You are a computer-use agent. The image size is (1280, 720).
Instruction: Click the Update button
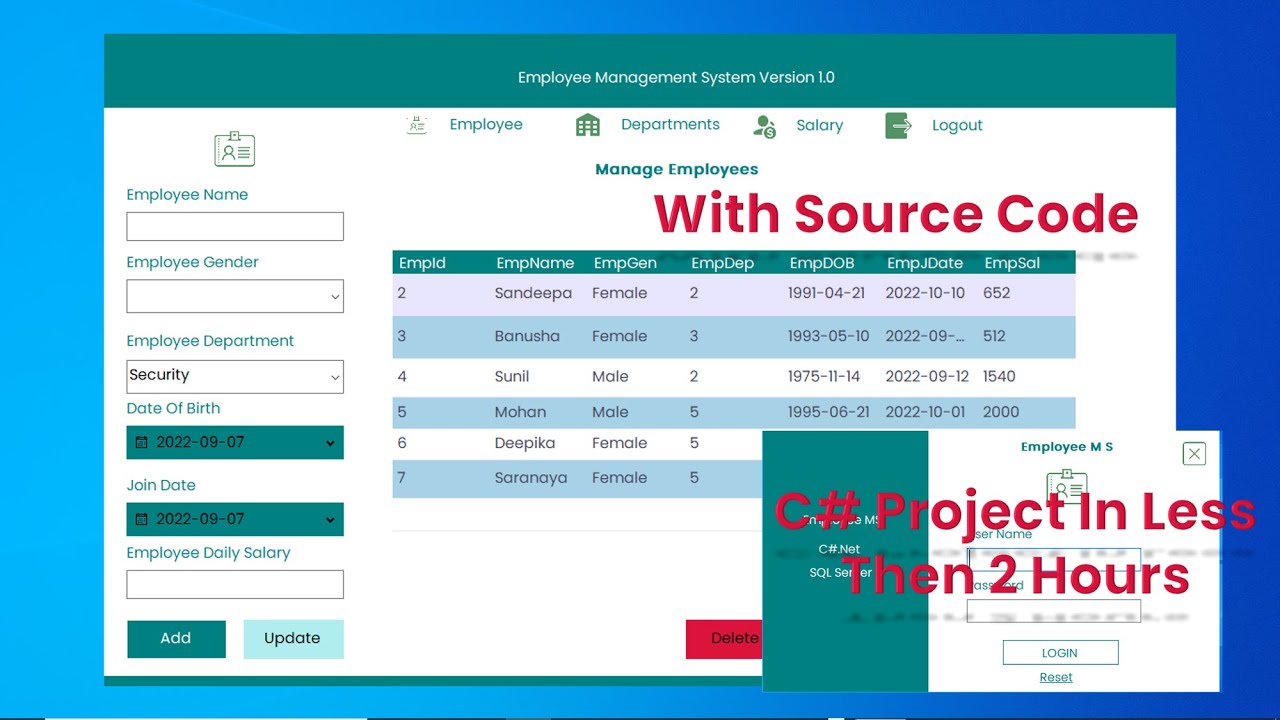pyautogui.click(x=293, y=639)
